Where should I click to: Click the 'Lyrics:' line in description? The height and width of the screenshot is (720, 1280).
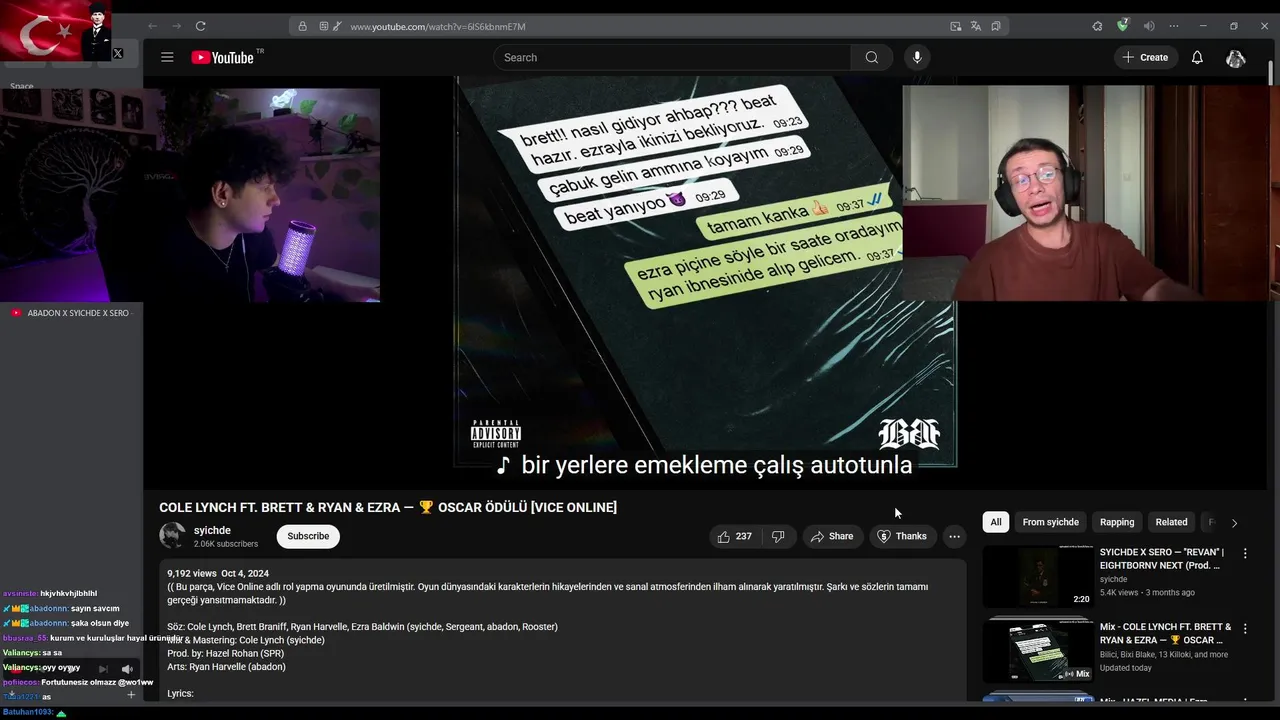180,694
